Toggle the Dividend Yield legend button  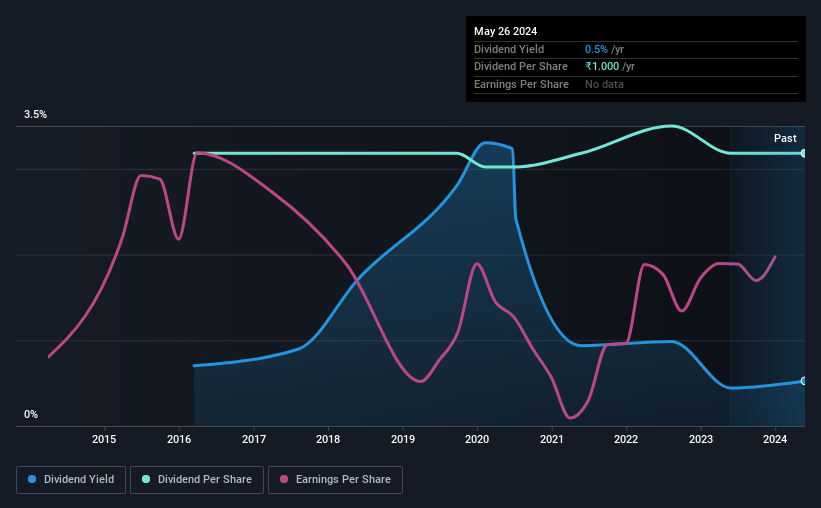pyautogui.click(x=71, y=480)
